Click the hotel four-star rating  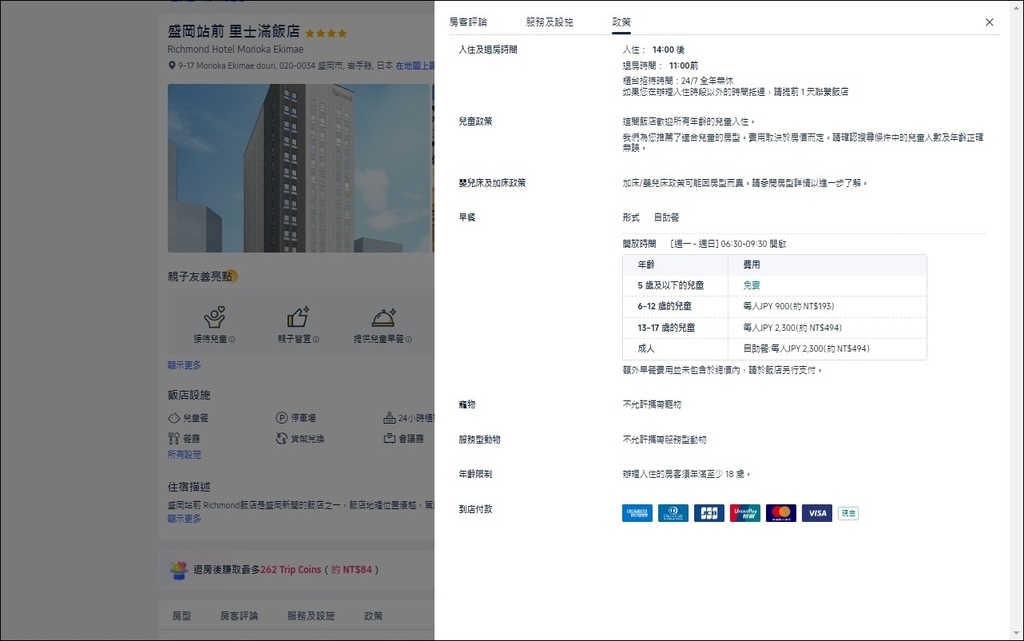[x=326, y=33]
